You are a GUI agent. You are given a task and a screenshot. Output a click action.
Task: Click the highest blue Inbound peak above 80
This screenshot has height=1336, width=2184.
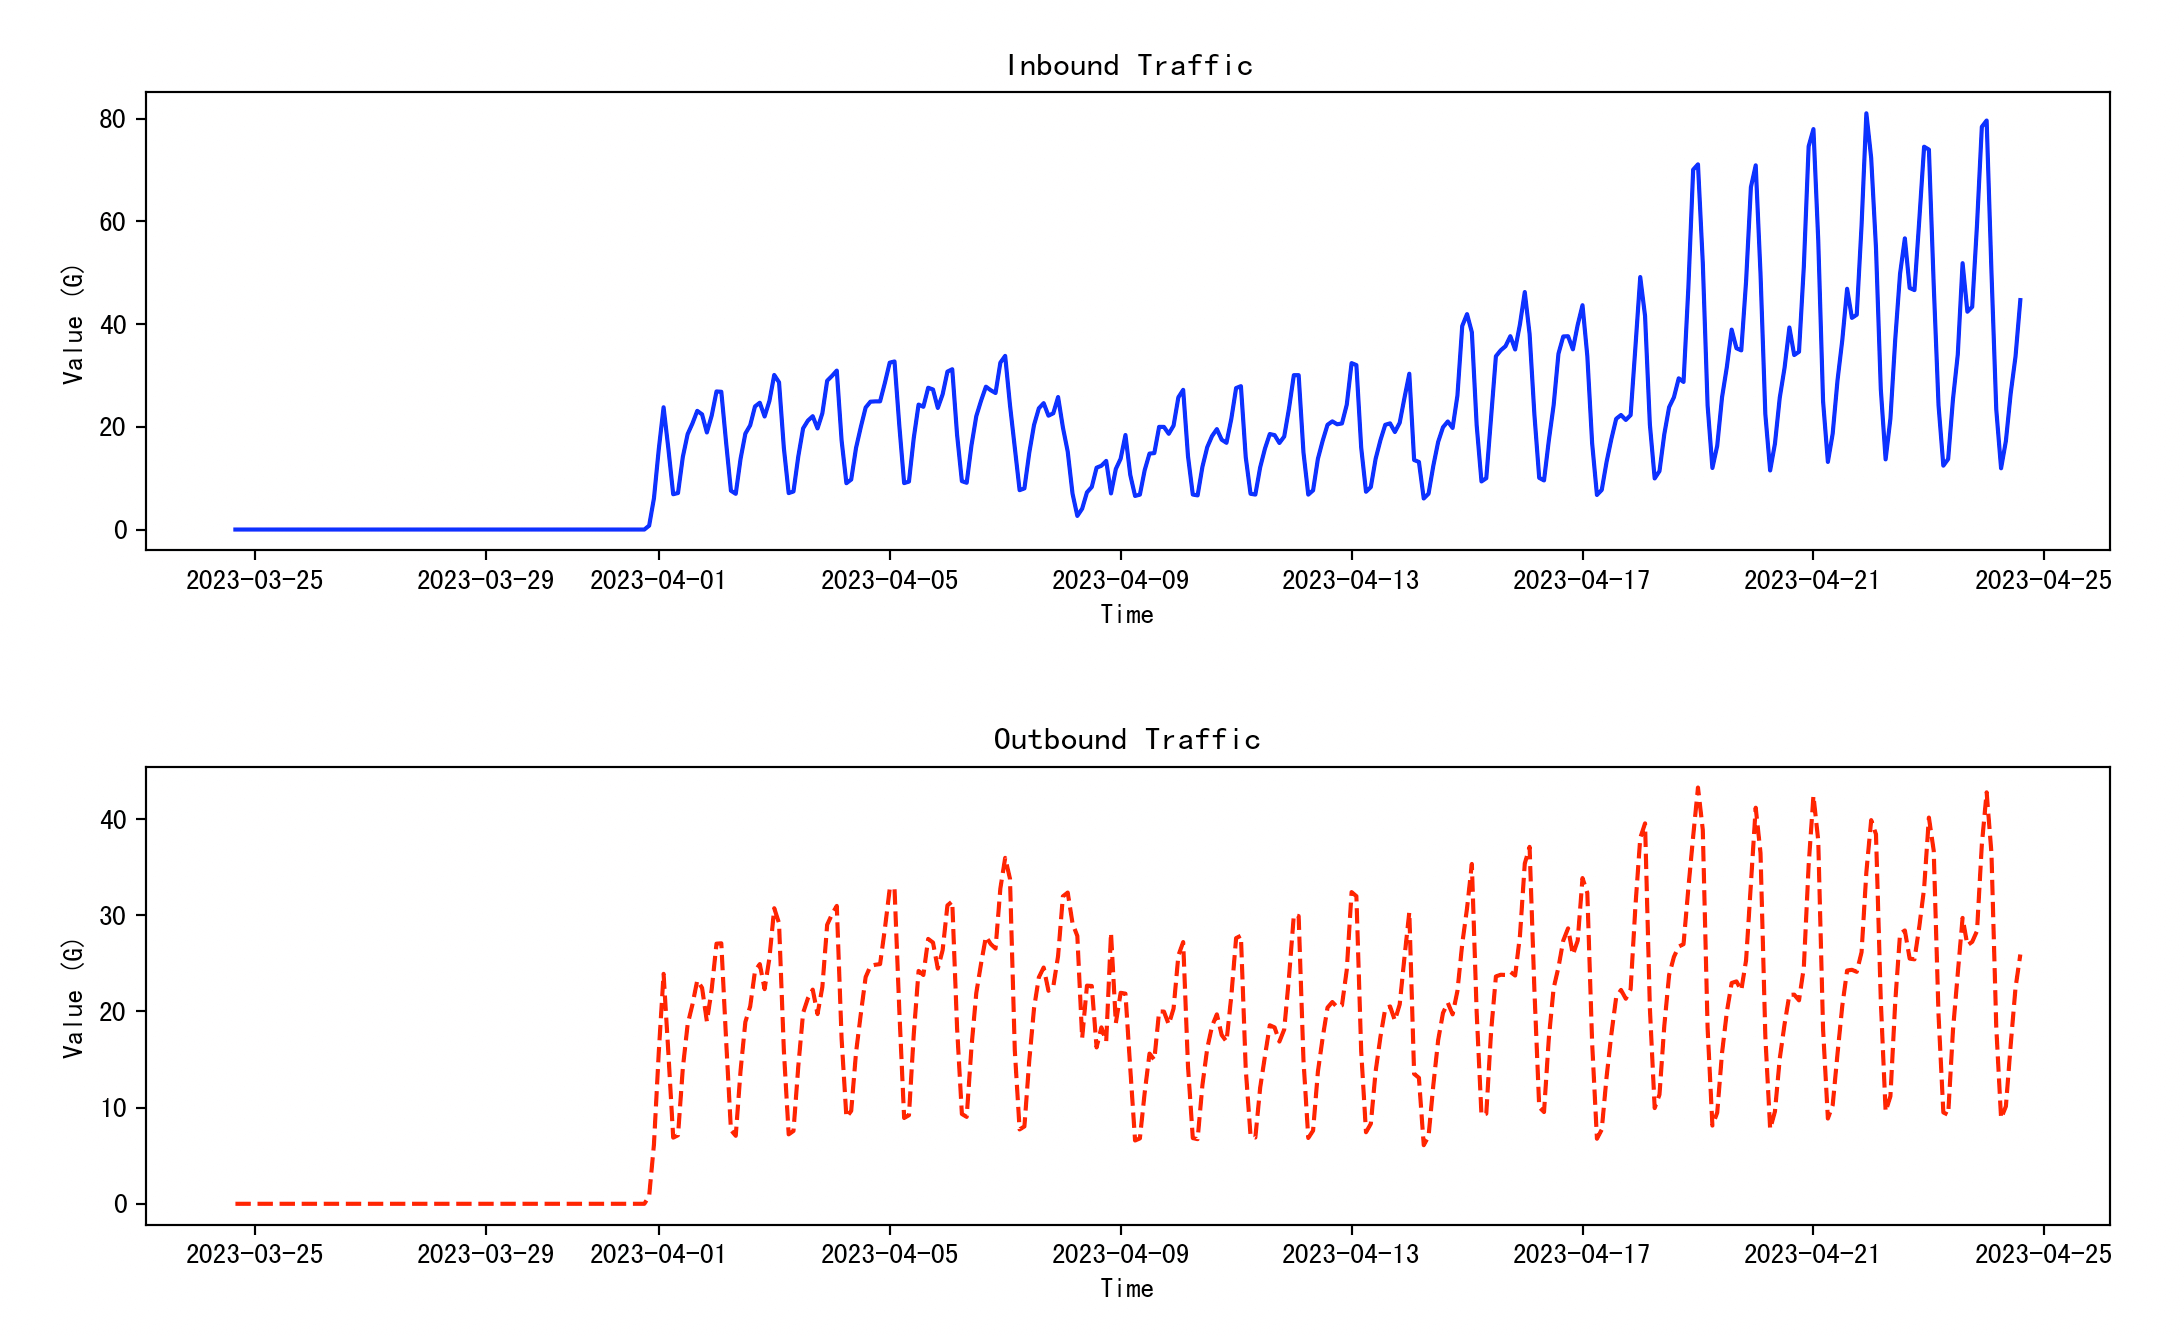tap(1866, 114)
